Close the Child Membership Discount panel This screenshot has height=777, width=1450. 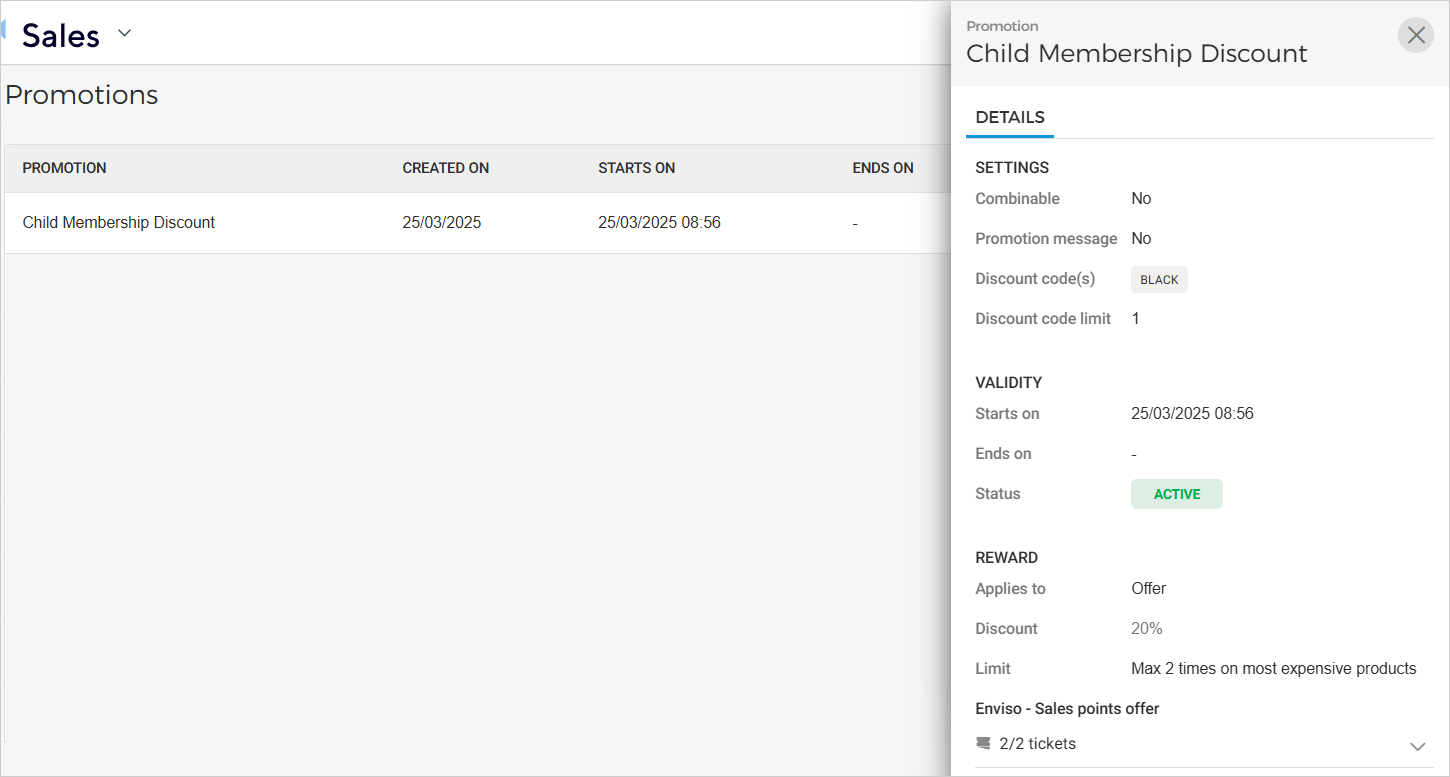point(1415,36)
